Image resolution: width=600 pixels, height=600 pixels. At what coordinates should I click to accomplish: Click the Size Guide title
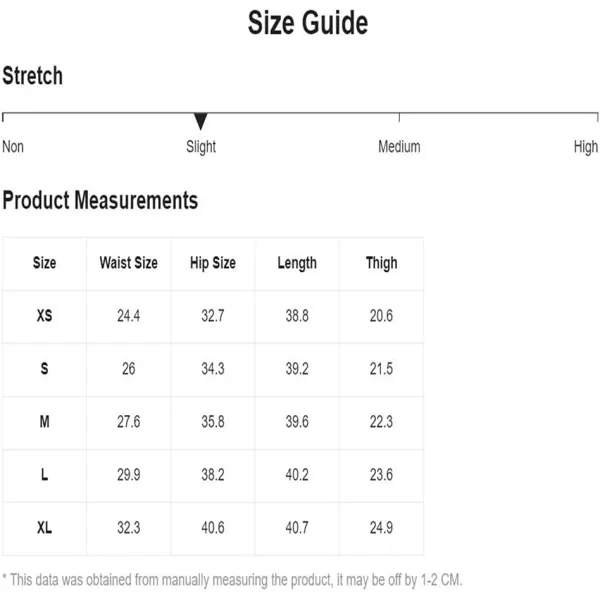(308, 23)
